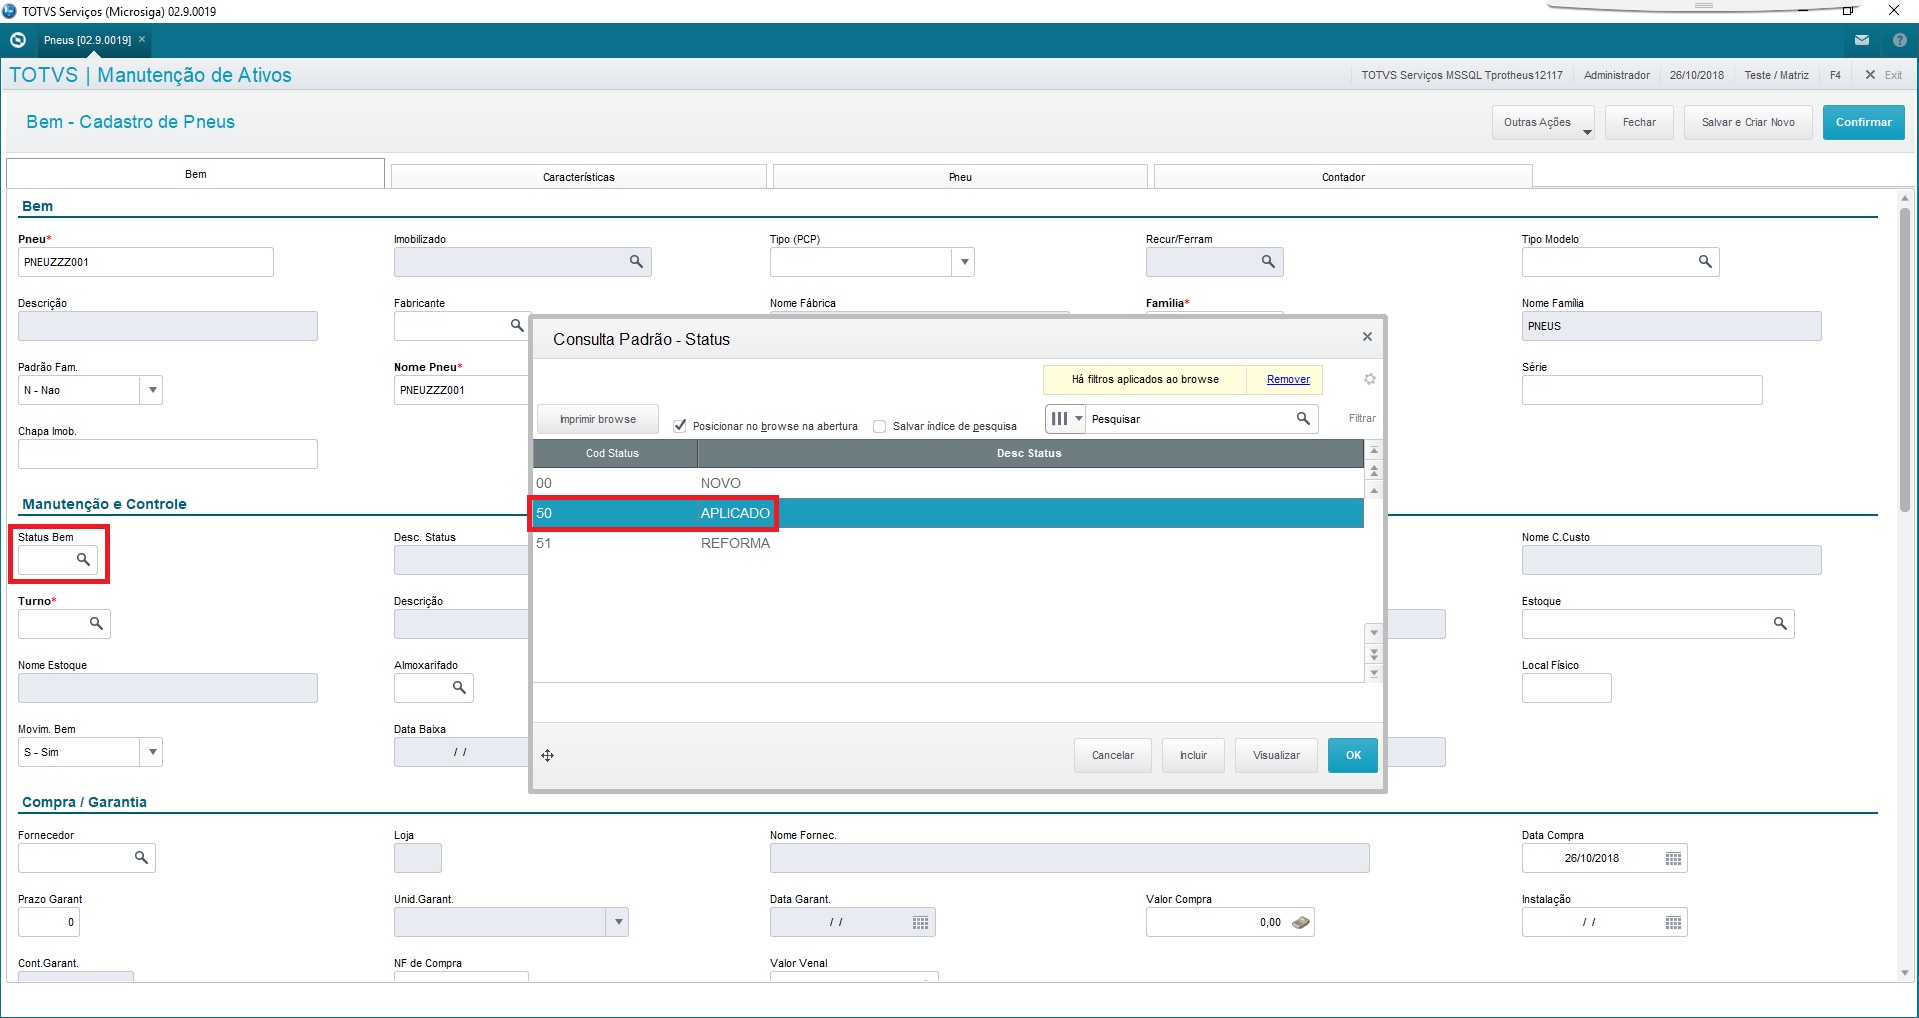Click the scroll-down arrow in status list
The height and width of the screenshot is (1018, 1919).
[x=1374, y=633]
